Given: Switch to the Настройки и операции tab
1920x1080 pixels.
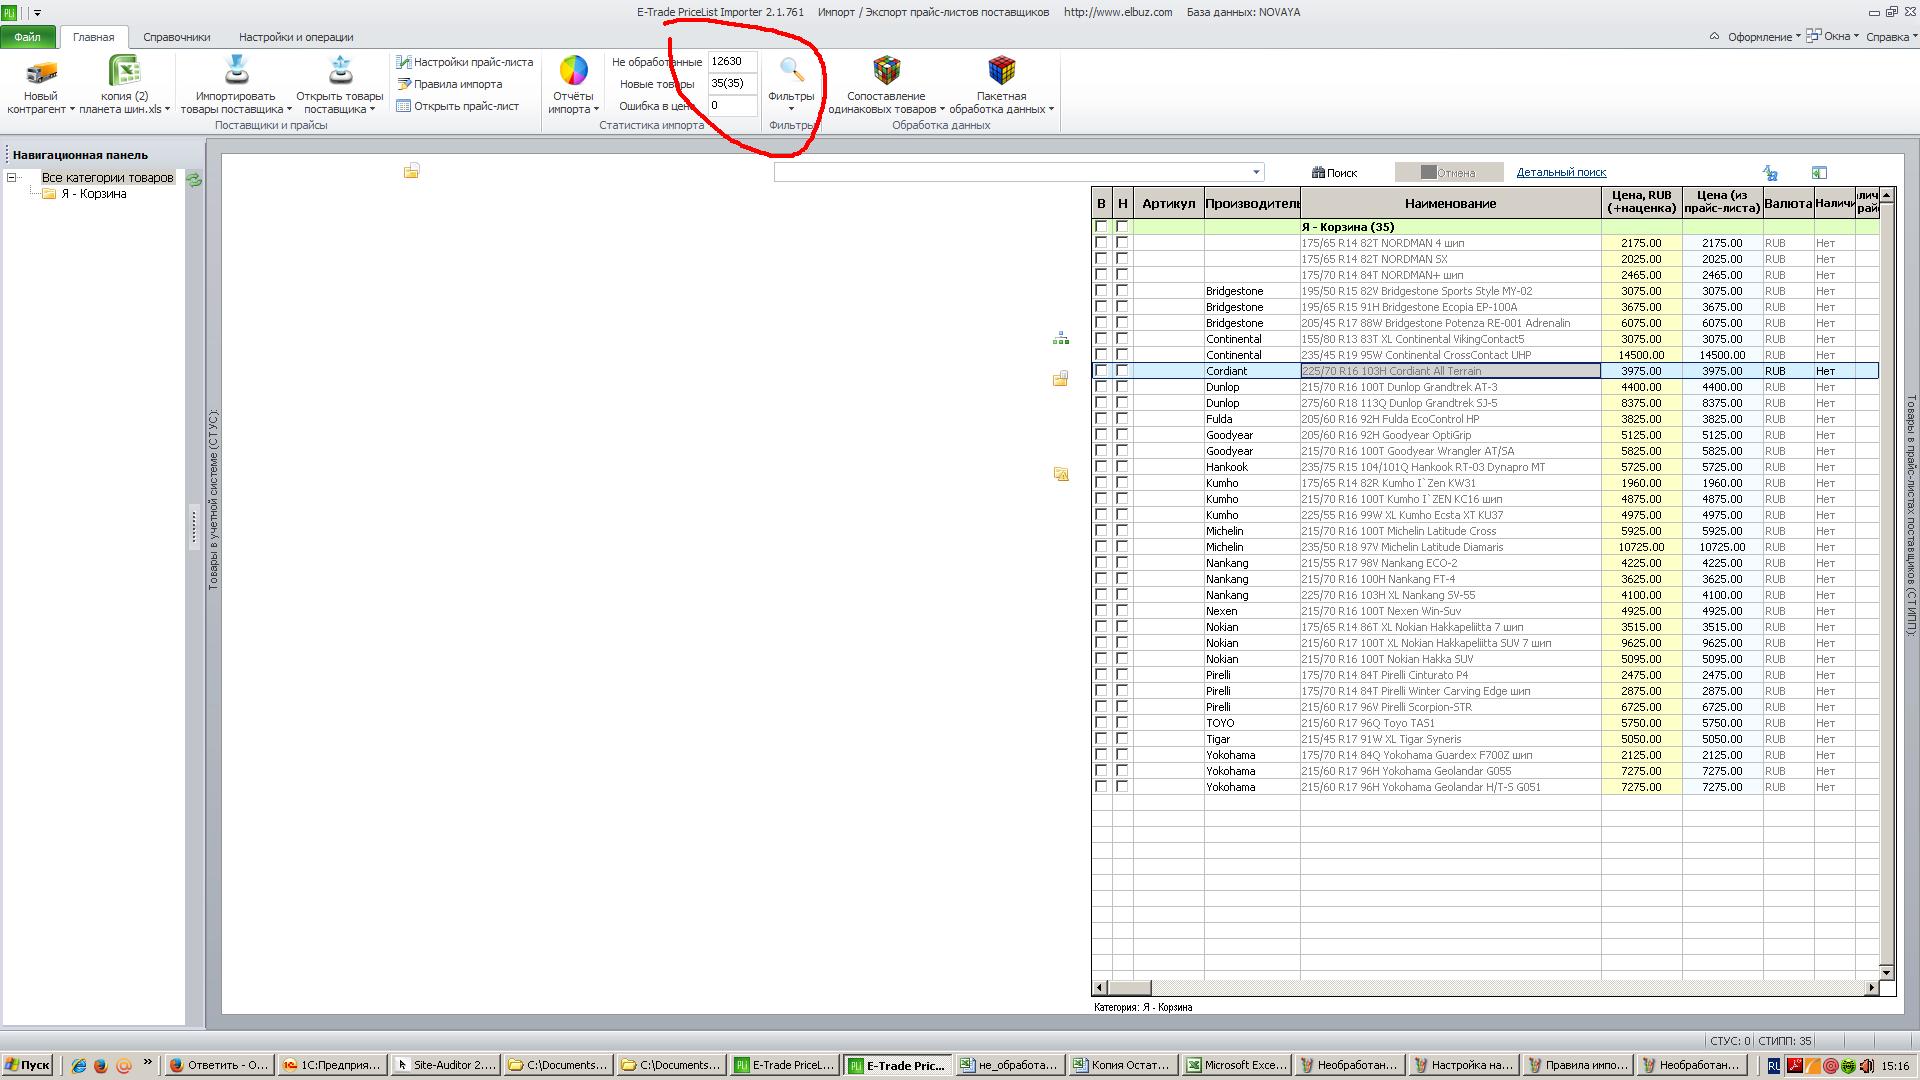Looking at the screenshot, I should (x=296, y=37).
